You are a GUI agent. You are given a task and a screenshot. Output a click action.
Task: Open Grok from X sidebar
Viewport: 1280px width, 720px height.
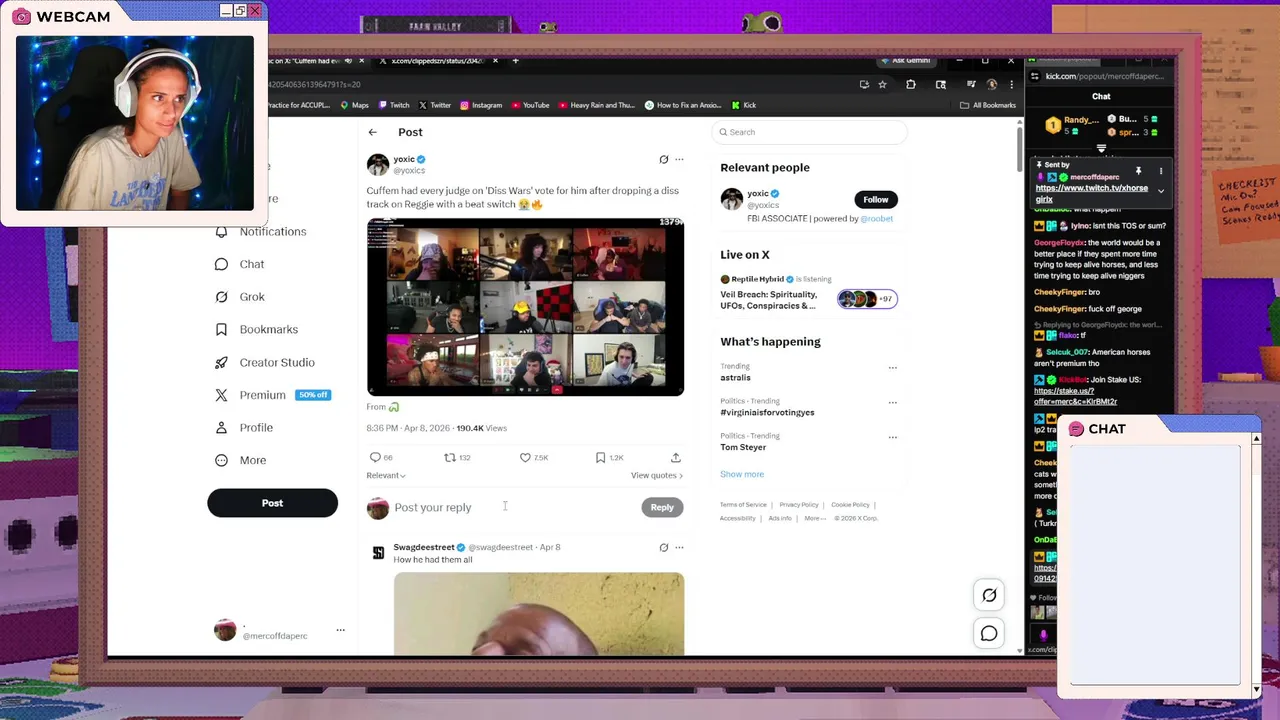(239, 297)
